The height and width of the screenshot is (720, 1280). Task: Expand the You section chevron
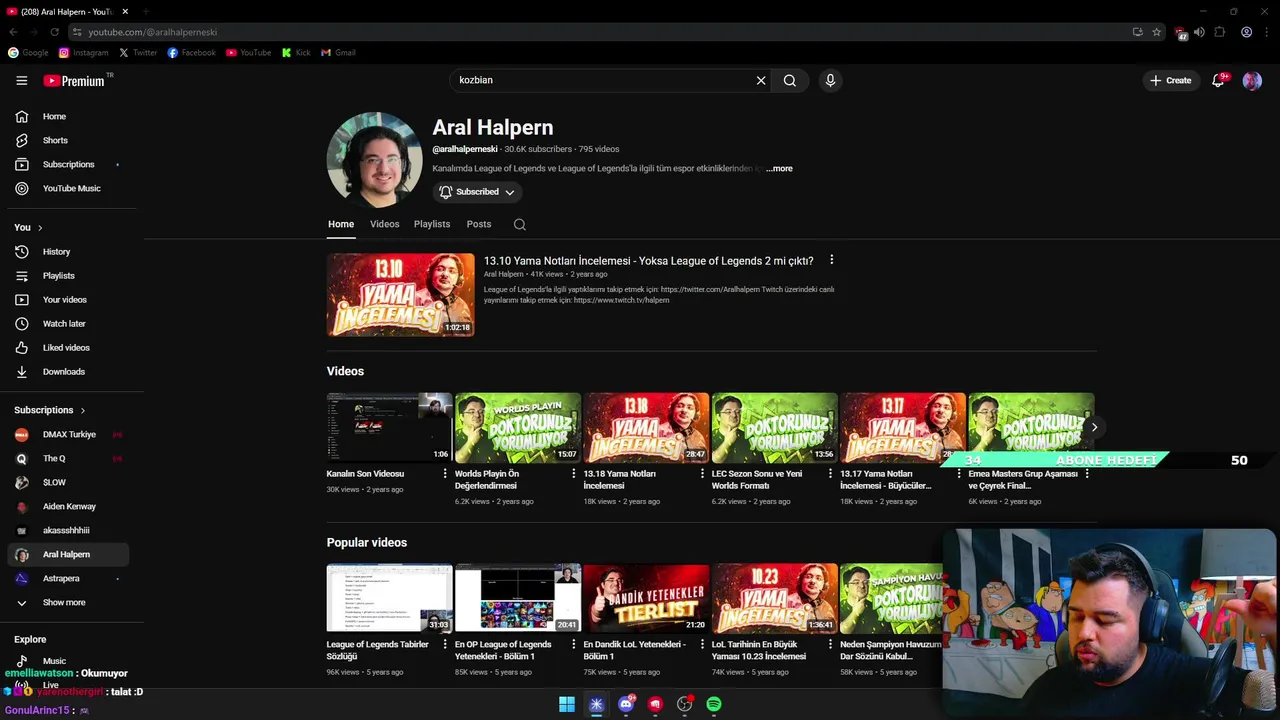[40, 228]
